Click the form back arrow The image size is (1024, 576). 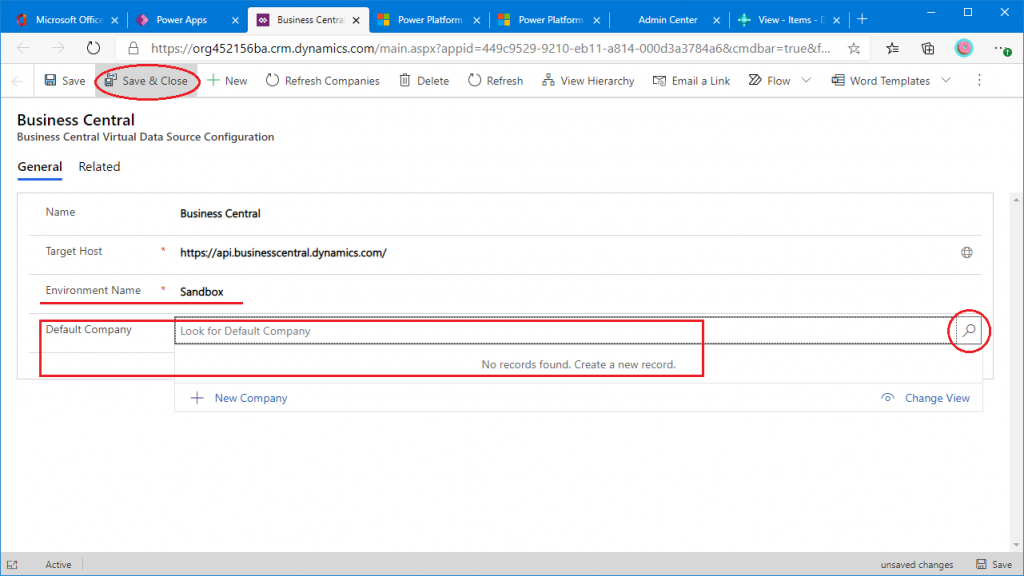pos(18,81)
